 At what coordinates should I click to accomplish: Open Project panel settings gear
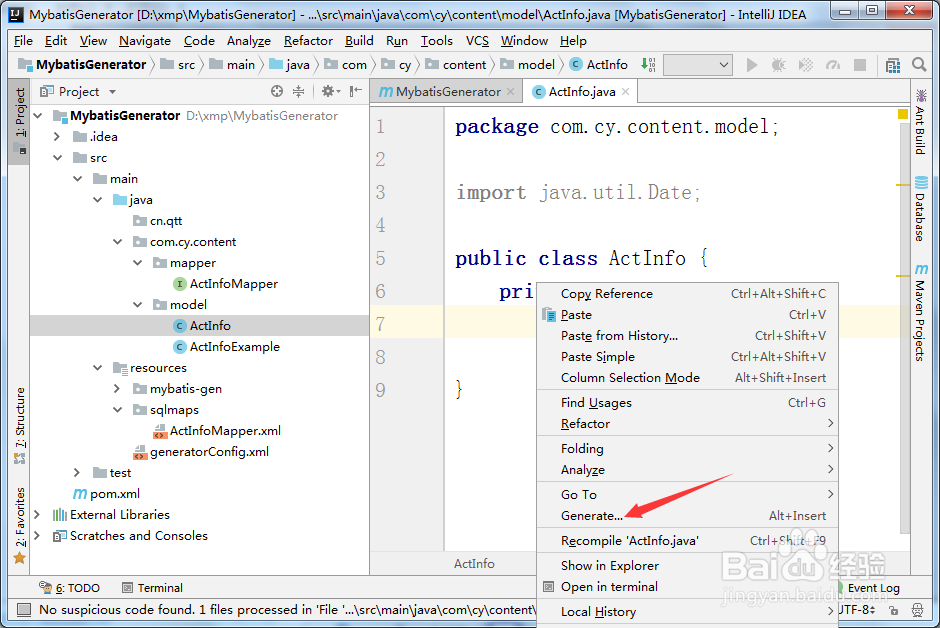tap(330, 91)
